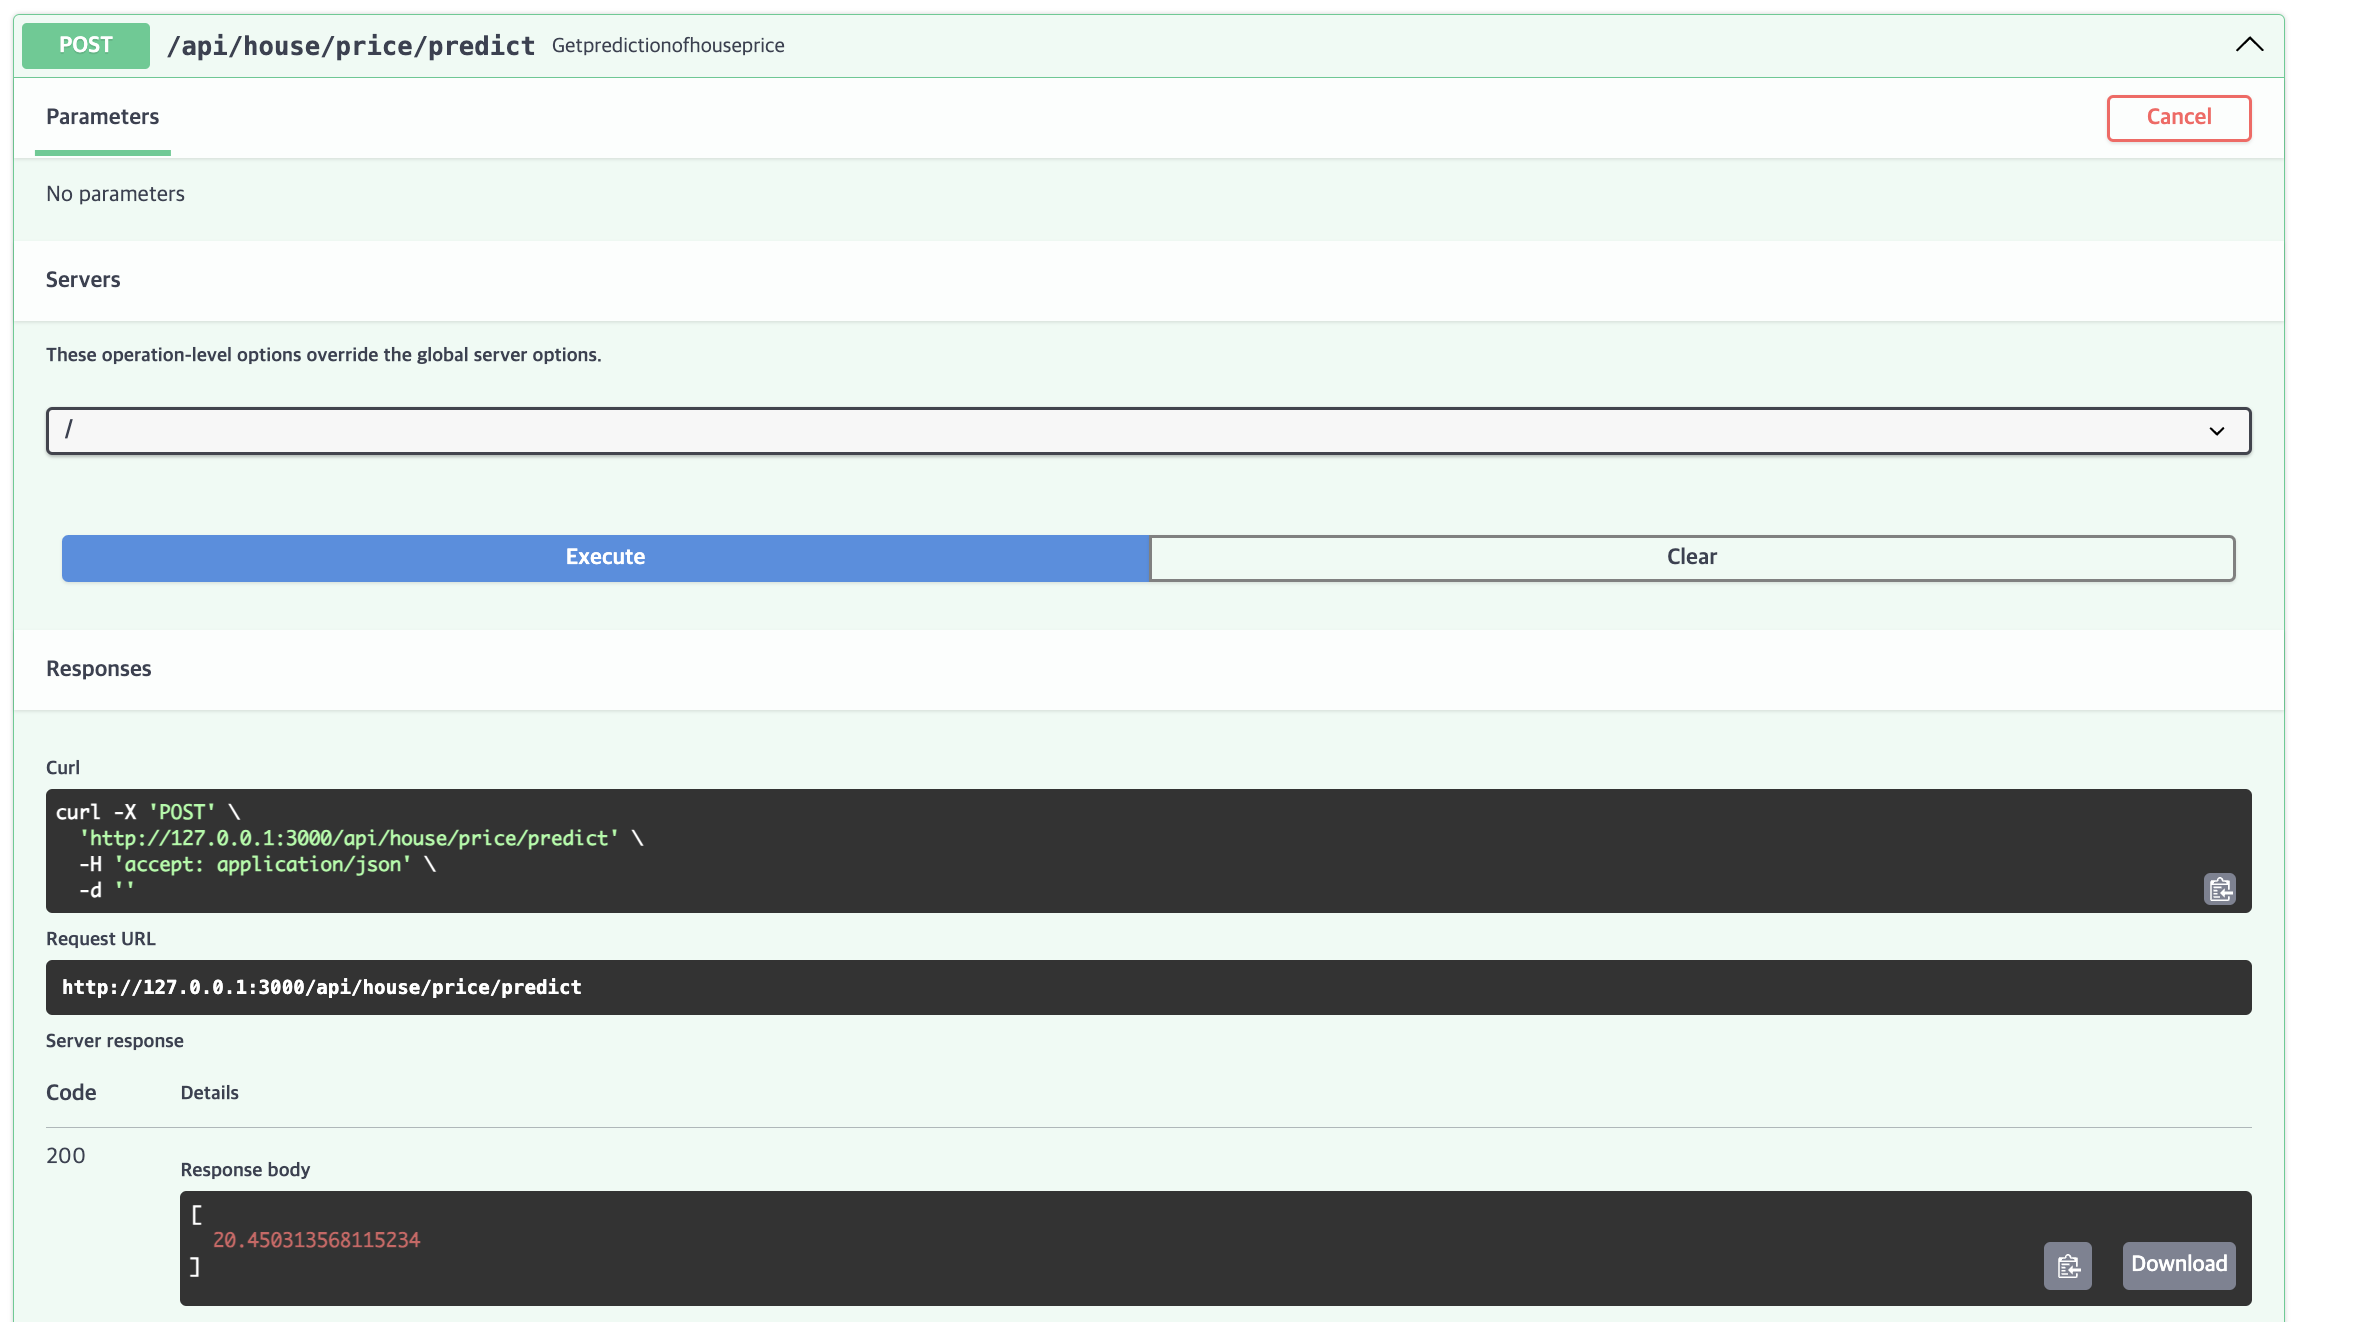Download the response body
2380x1322 pixels.
coord(2178,1264)
